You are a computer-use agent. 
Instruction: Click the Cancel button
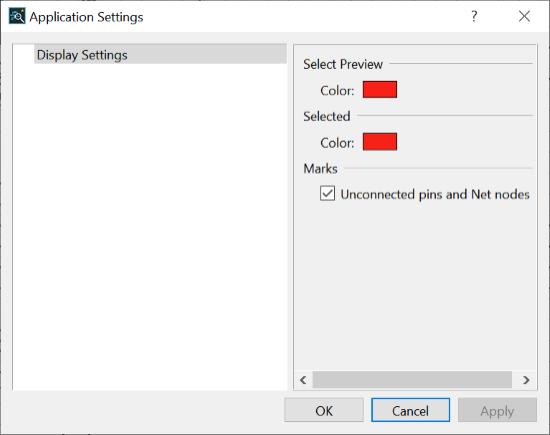[x=410, y=410]
